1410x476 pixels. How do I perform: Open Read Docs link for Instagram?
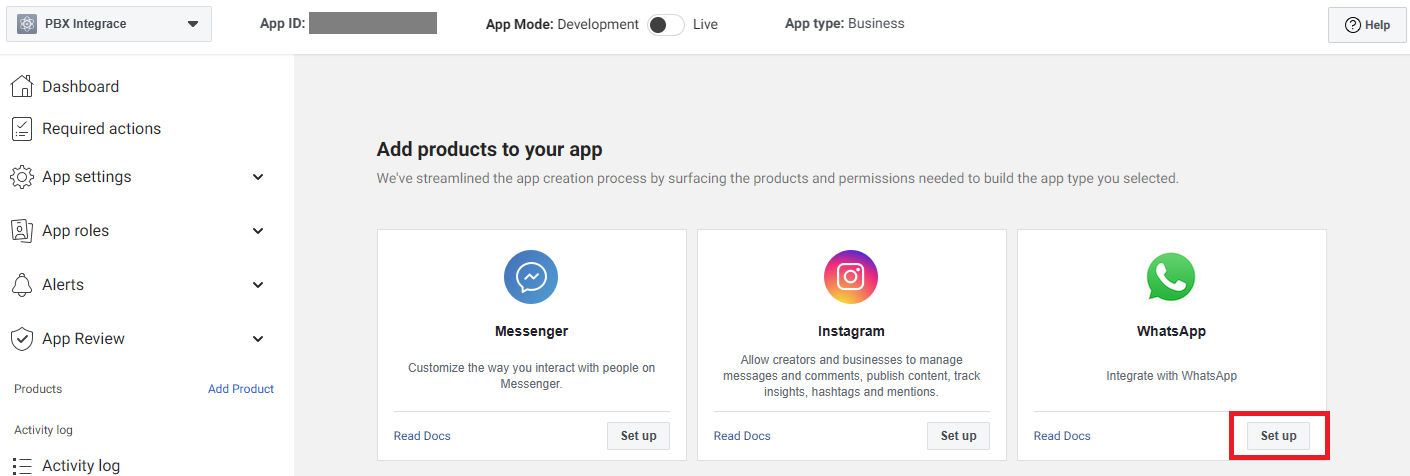pyautogui.click(x=742, y=436)
